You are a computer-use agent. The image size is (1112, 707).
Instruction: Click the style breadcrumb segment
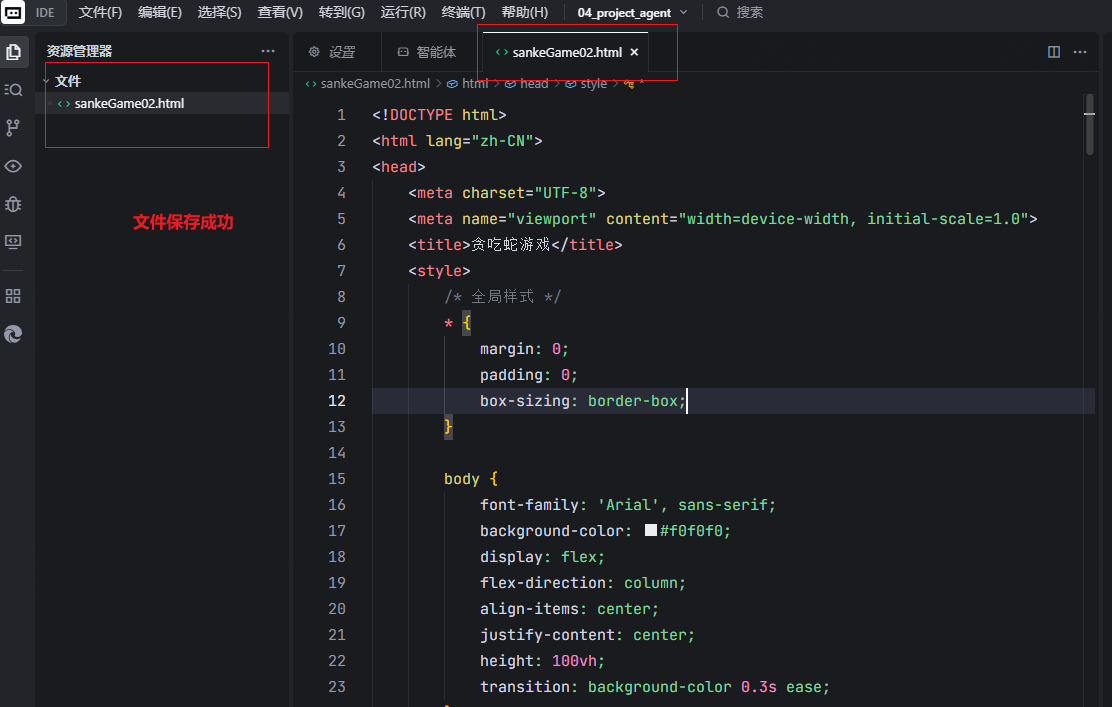point(593,84)
